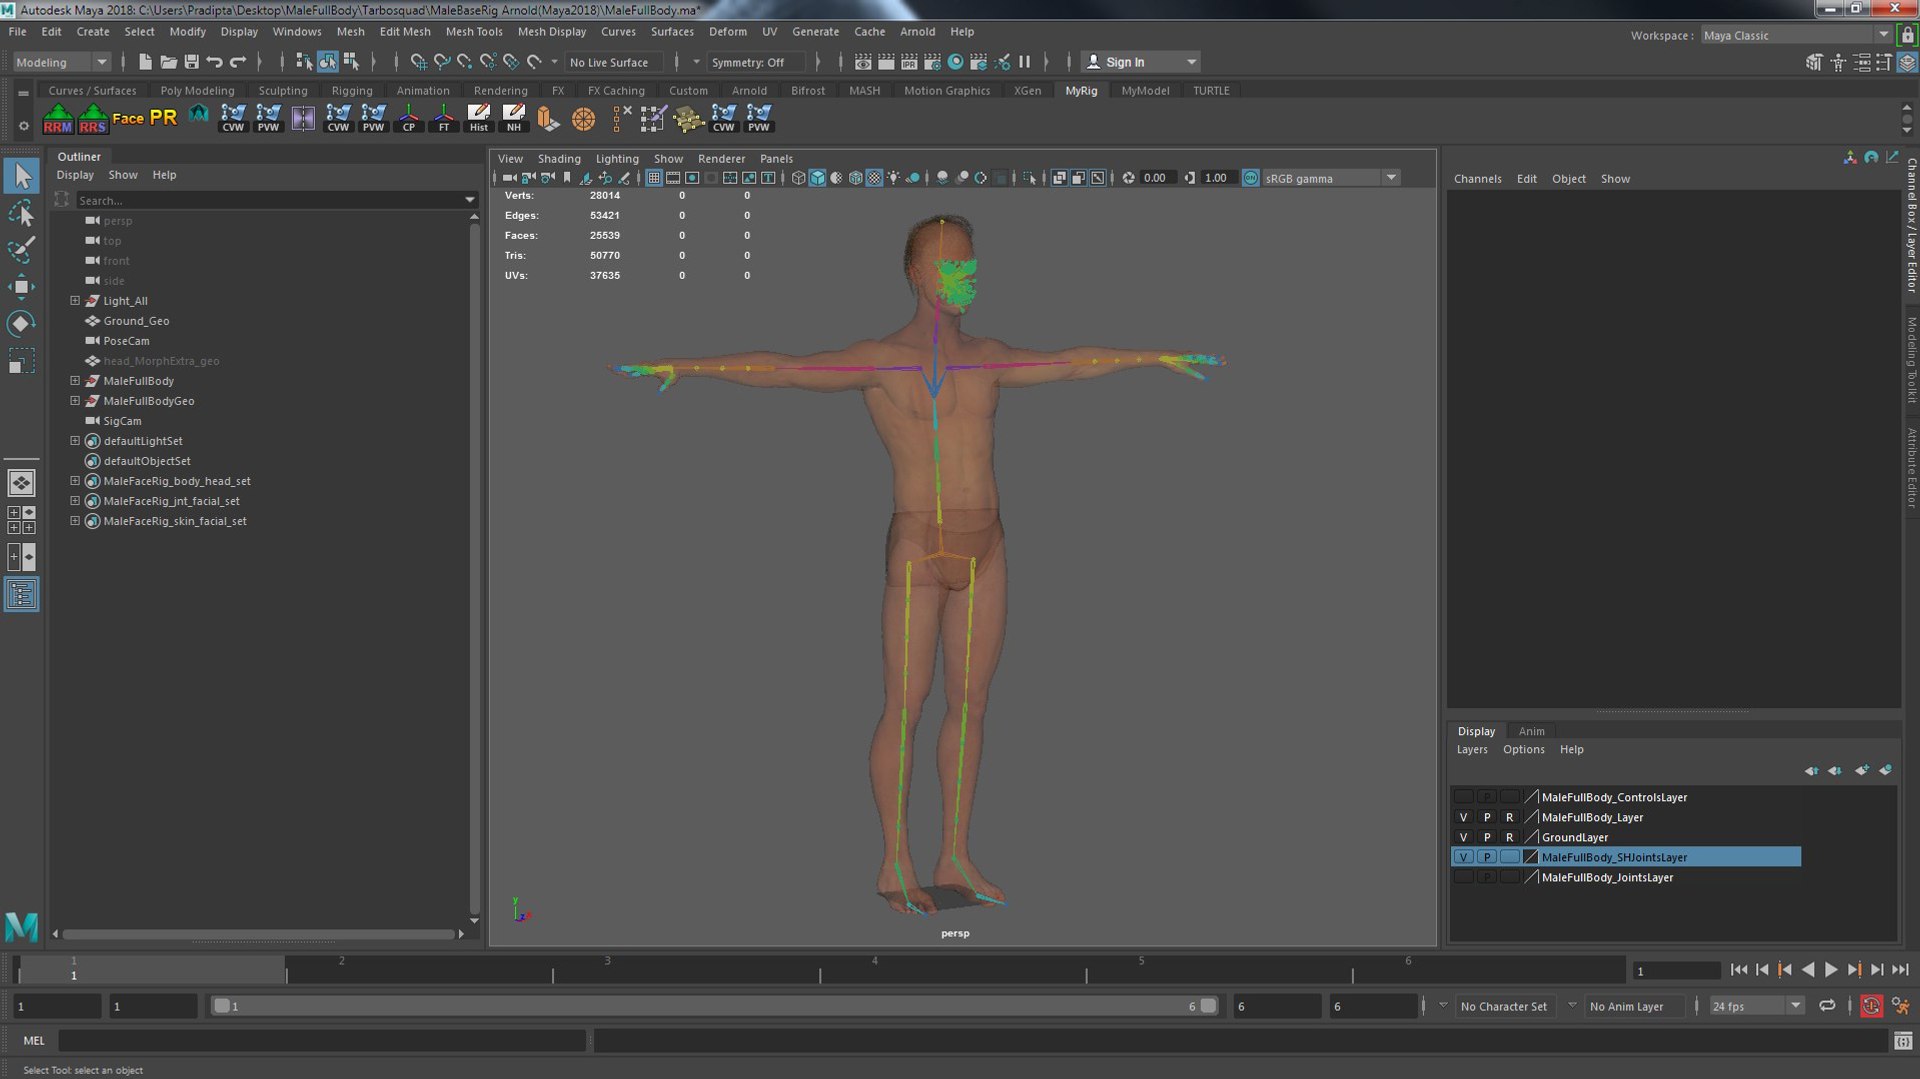The width and height of the screenshot is (1920, 1079).
Task: Run the Hist shelf script
Action: click(x=479, y=118)
